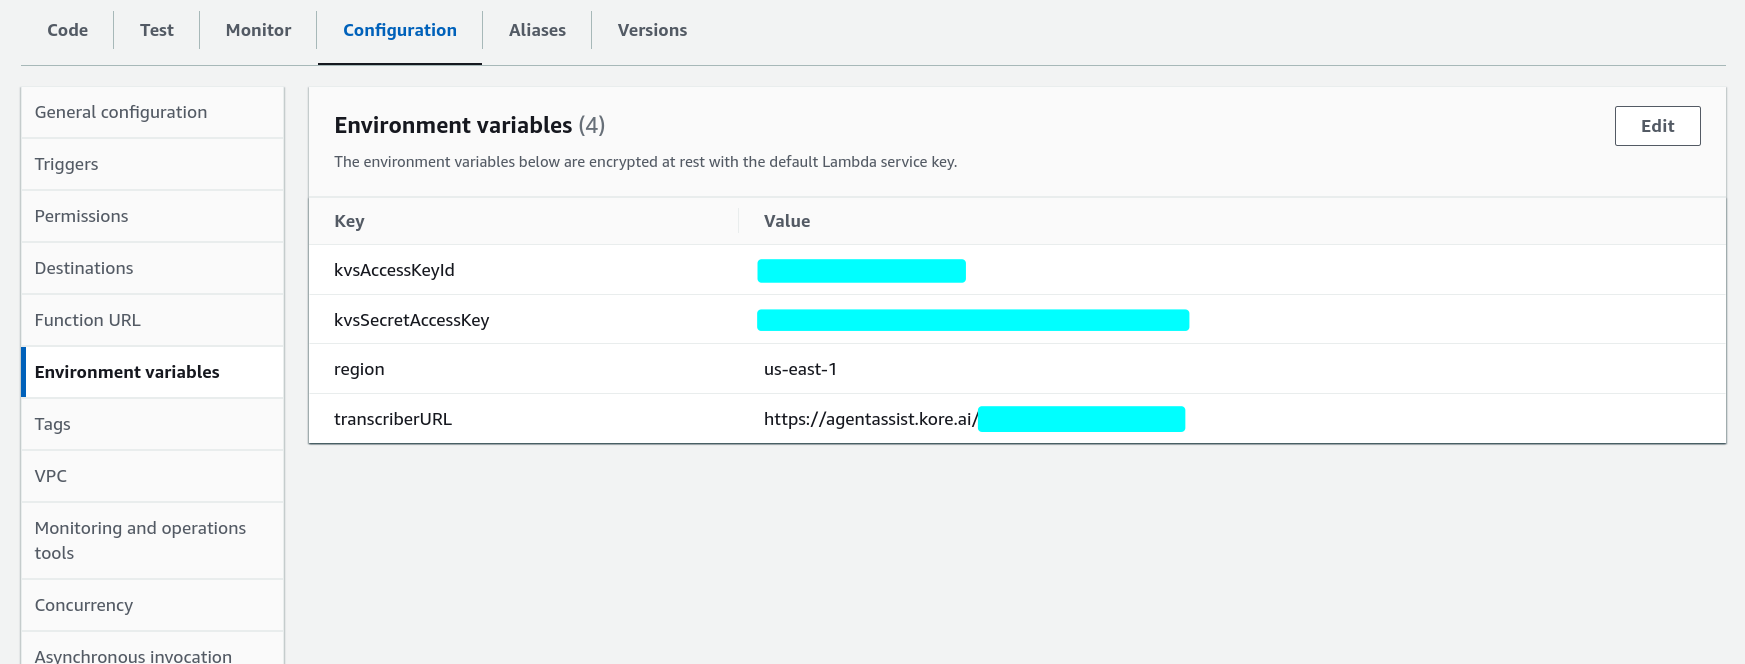This screenshot has height=664, width=1745.
Task: Click the Edit environment variables button
Action: pos(1657,126)
